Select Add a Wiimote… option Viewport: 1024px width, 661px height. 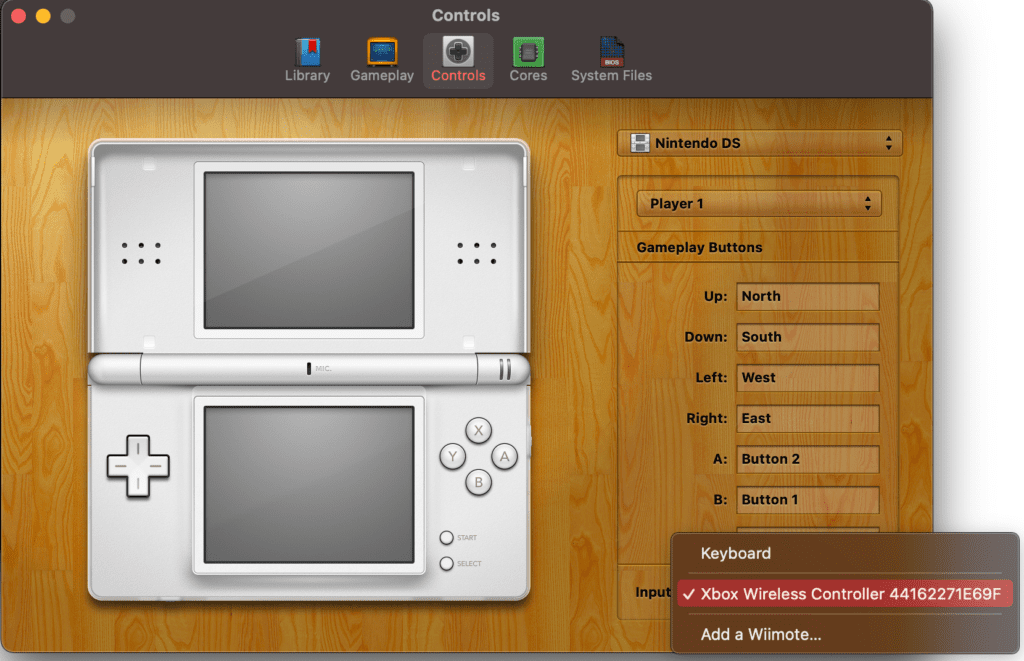point(761,634)
